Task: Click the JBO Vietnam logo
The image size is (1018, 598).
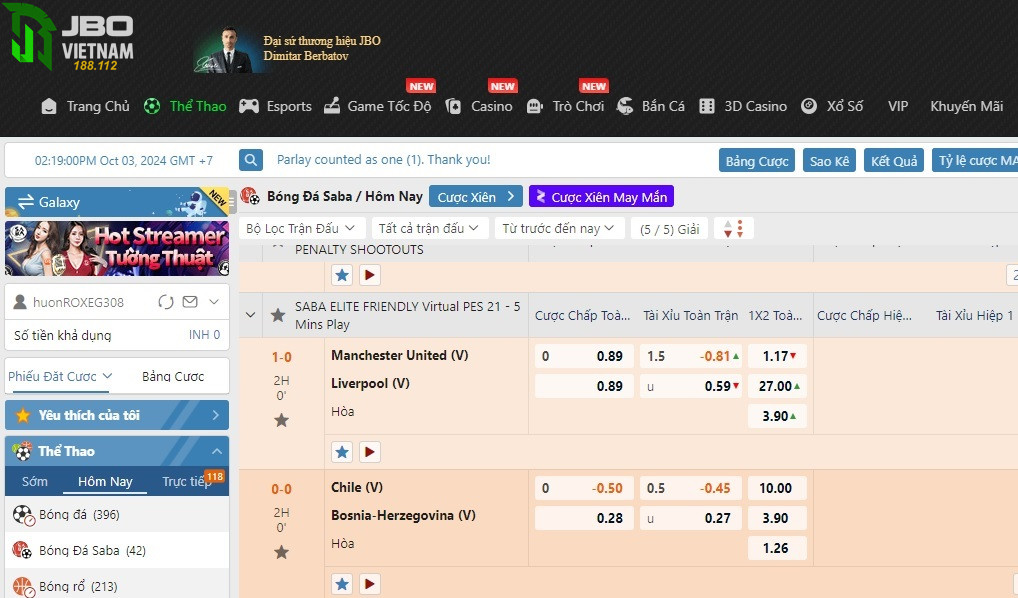Action: [x=69, y=37]
